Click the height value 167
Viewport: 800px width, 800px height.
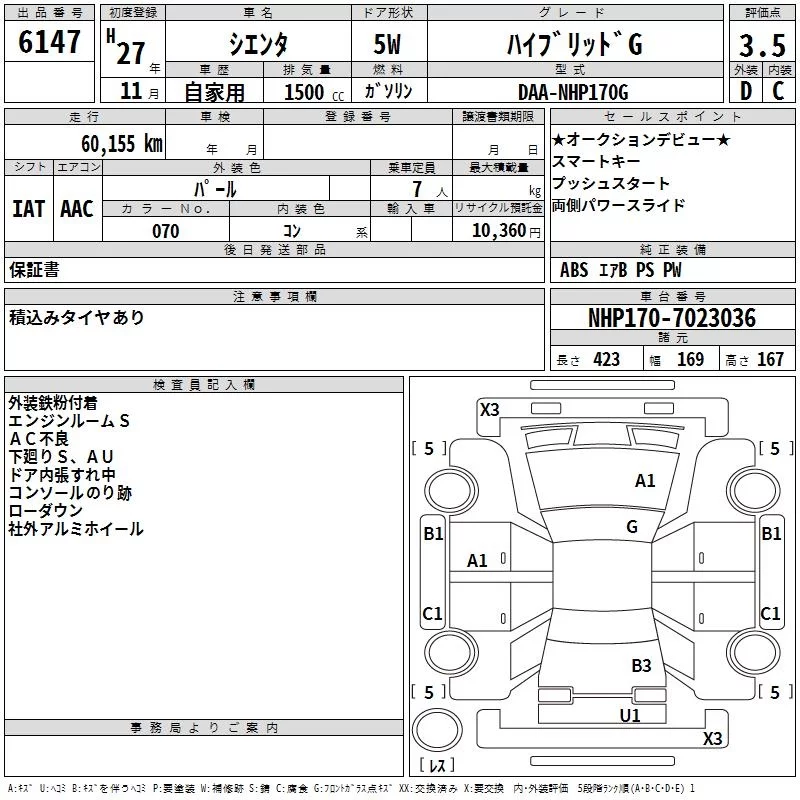[x=770, y=360]
